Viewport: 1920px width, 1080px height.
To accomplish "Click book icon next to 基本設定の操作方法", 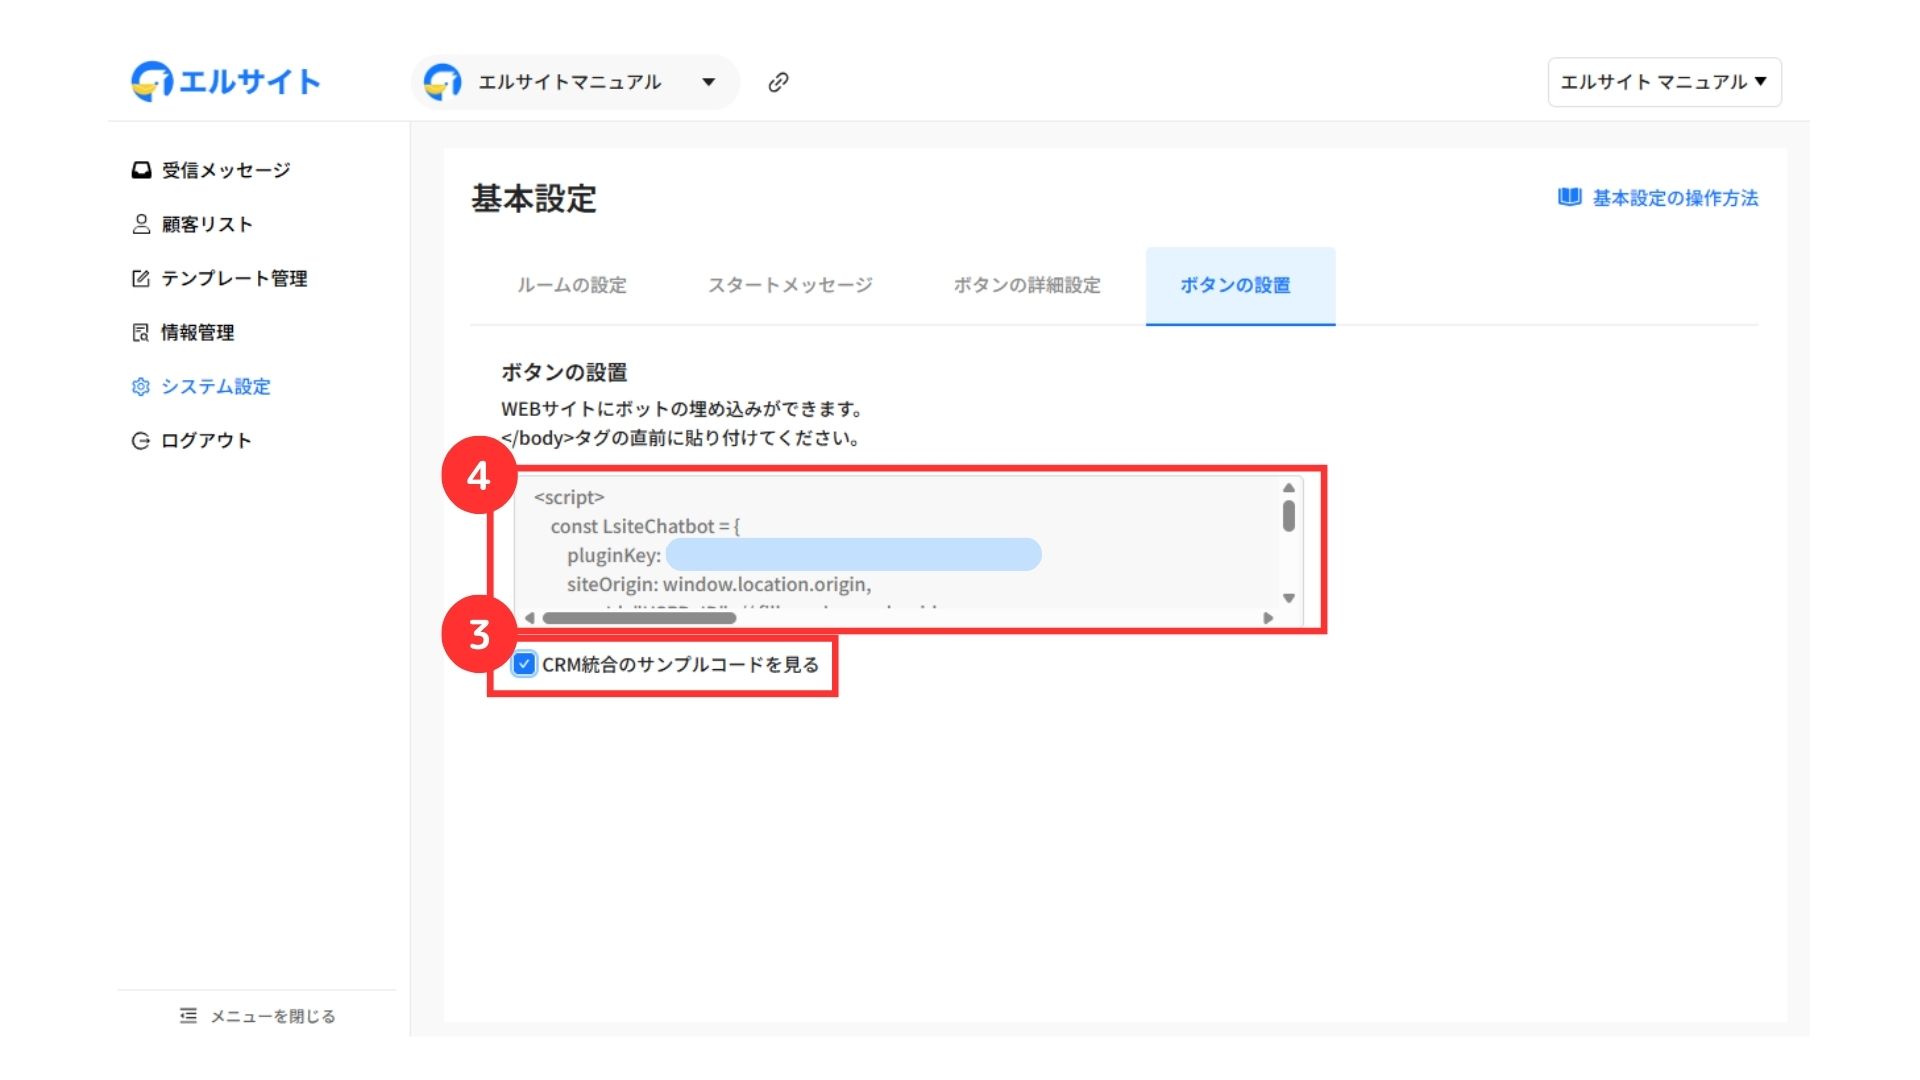I will click(x=1569, y=197).
